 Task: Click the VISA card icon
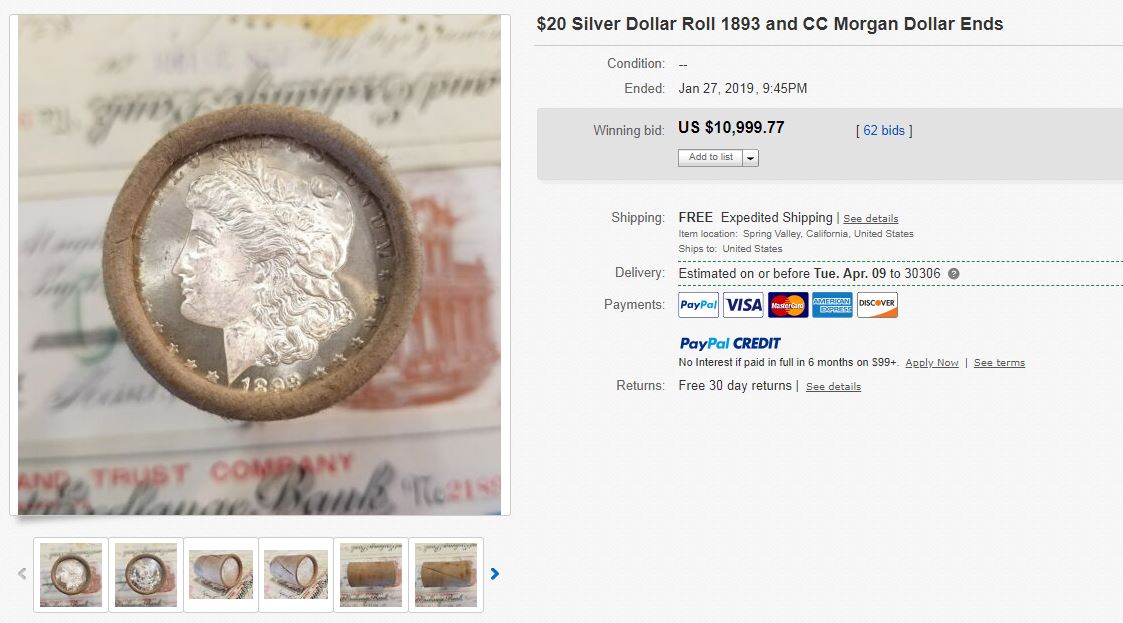tap(743, 305)
